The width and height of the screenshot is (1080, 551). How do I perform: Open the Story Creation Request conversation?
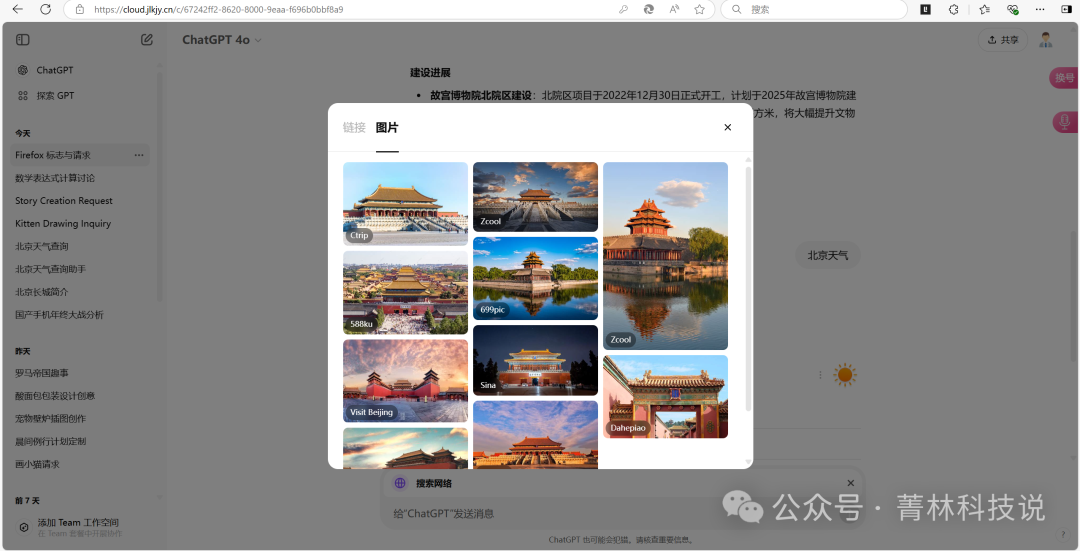[x=63, y=201]
